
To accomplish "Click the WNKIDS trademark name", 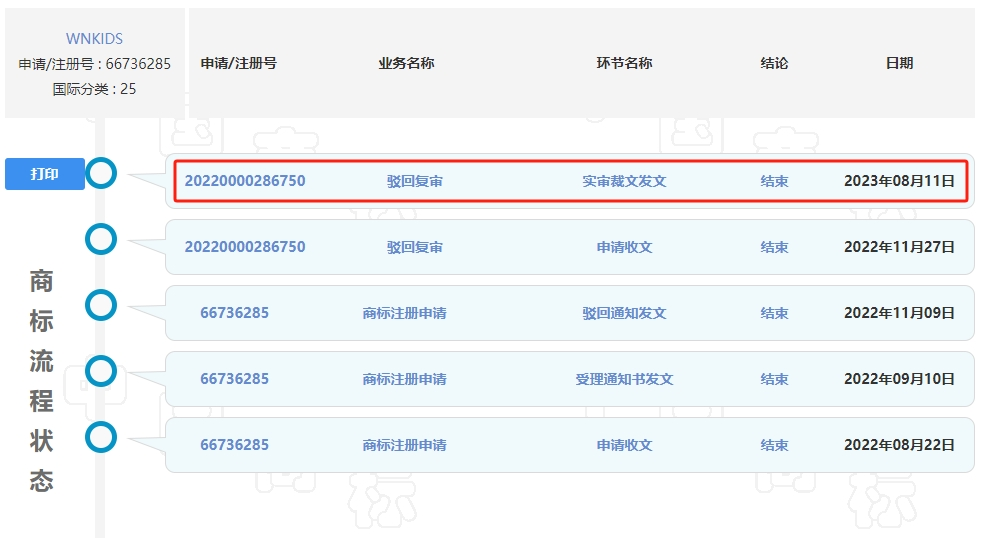I will [x=94, y=39].
